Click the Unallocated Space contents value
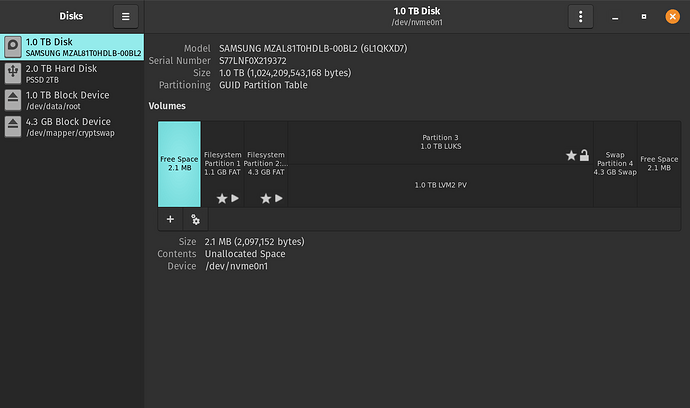Screen dimensions: 690x408 pos(245,254)
